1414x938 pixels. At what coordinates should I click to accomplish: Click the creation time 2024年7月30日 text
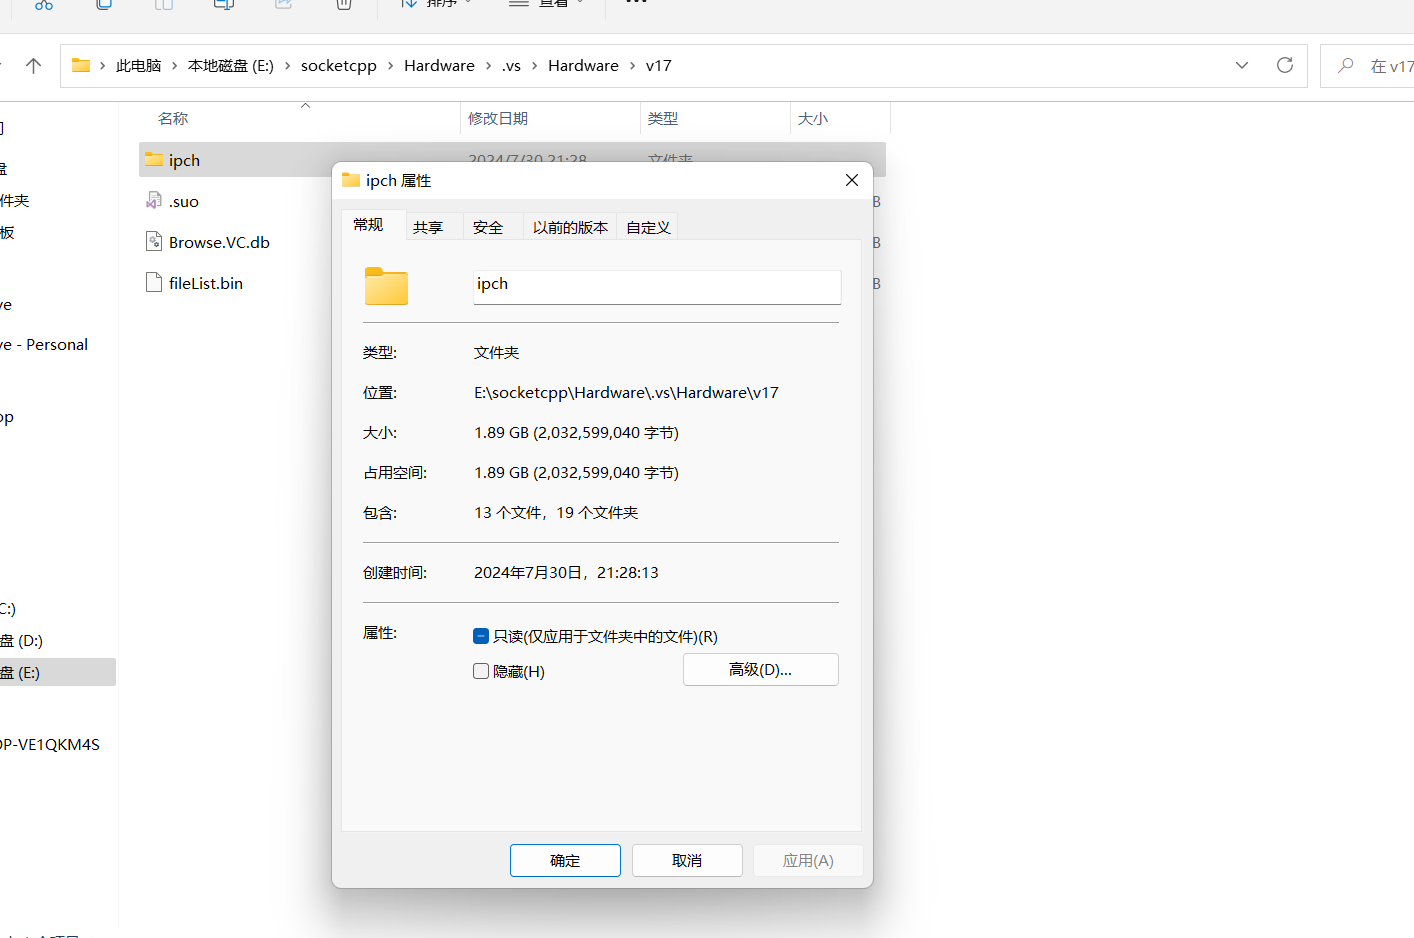pos(566,572)
